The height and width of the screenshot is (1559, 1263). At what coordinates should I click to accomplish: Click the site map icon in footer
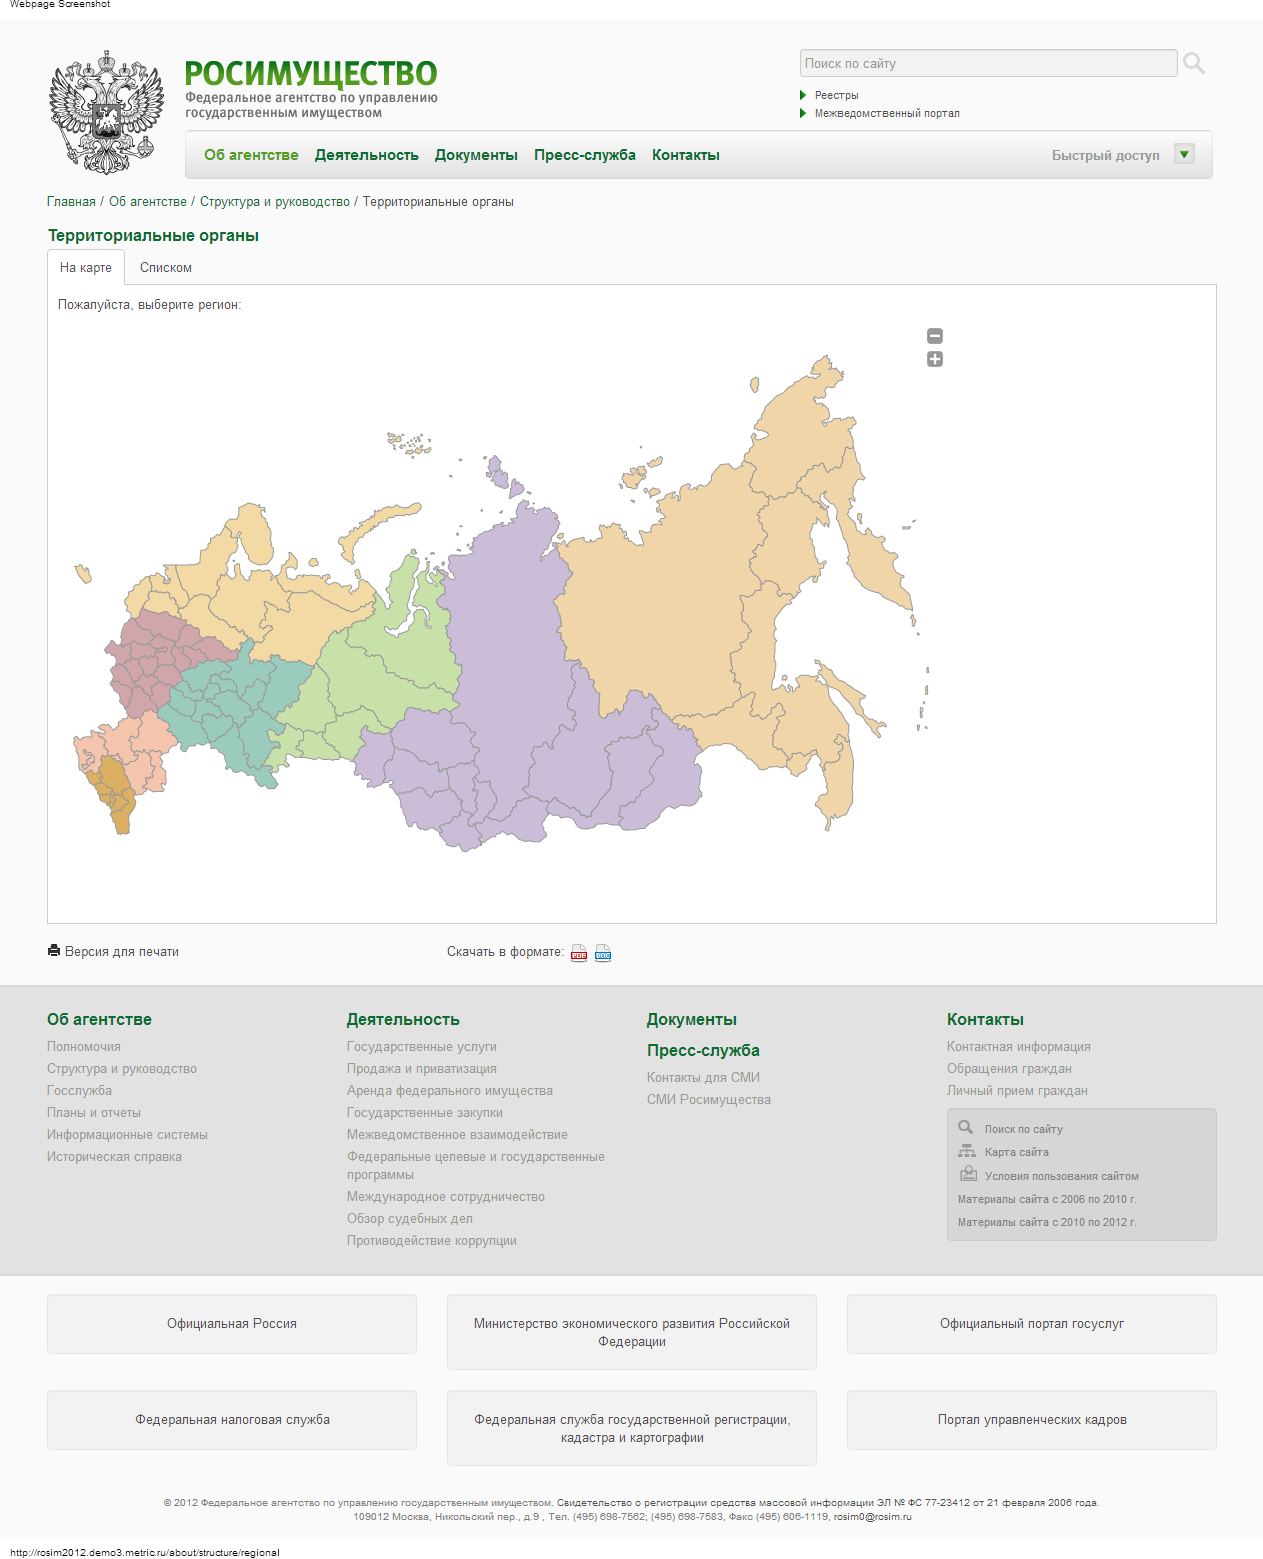pos(966,1152)
